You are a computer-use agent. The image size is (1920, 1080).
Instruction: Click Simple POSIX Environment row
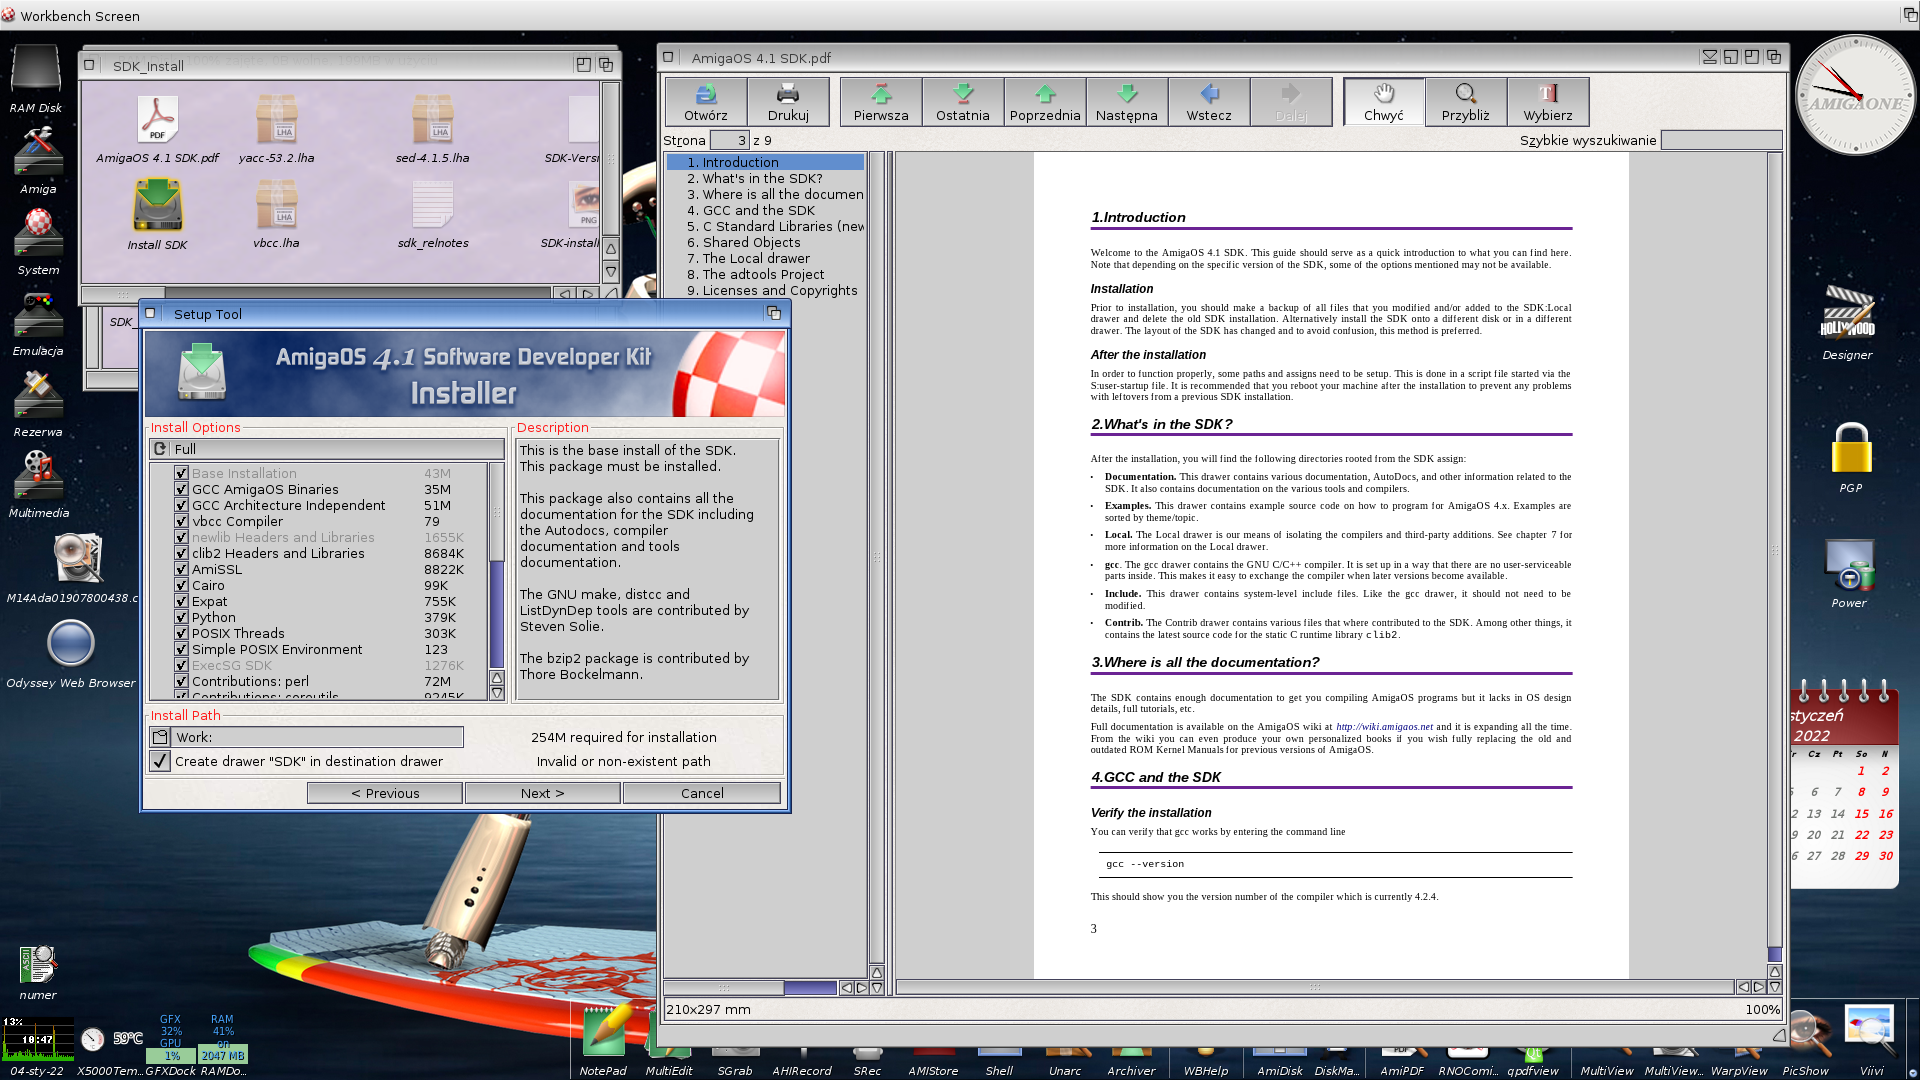(x=318, y=649)
